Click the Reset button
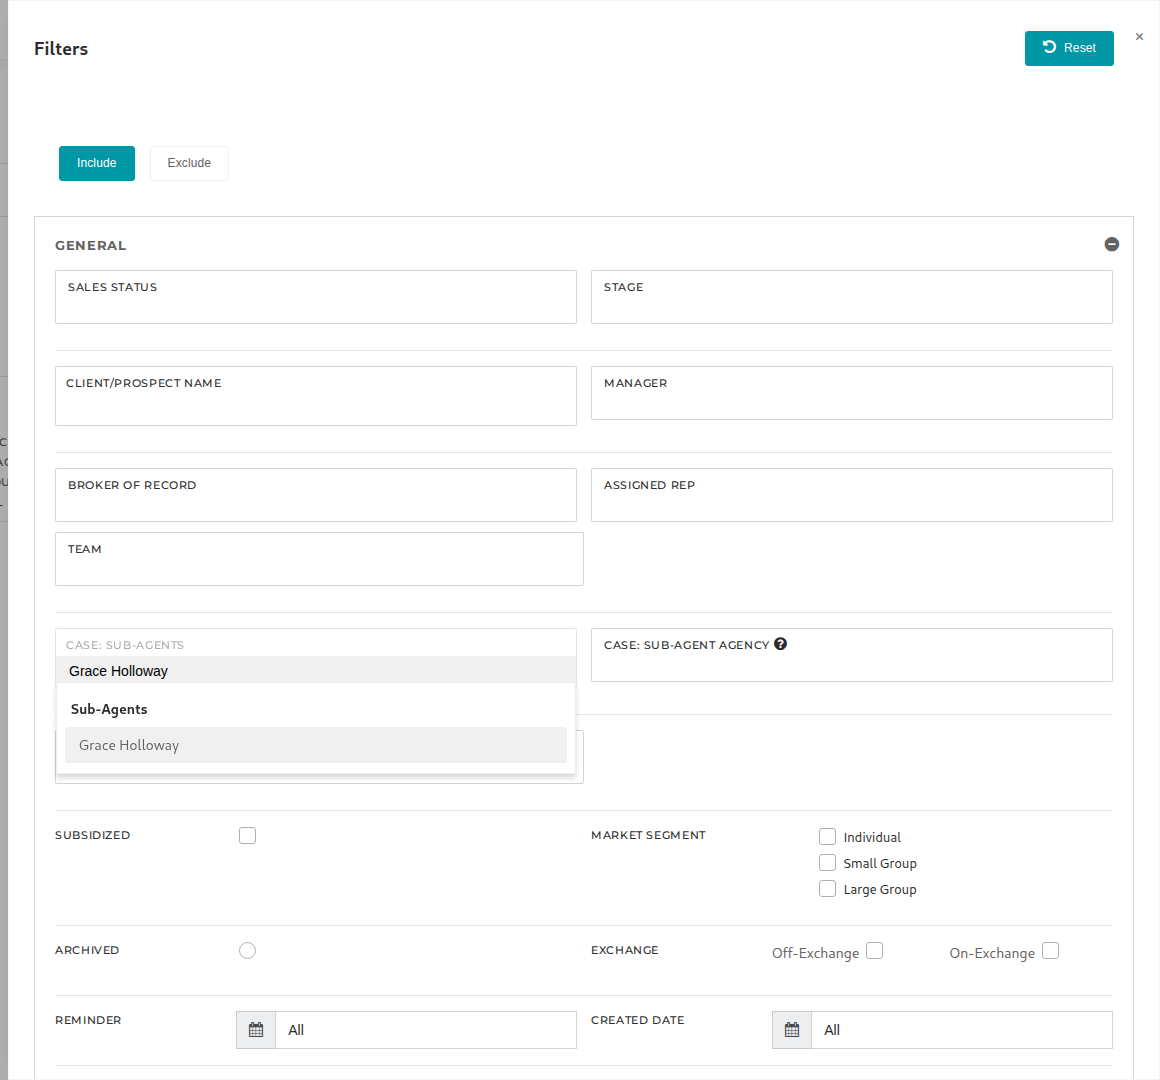This screenshot has width=1160, height=1080. tap(1068, 48)
